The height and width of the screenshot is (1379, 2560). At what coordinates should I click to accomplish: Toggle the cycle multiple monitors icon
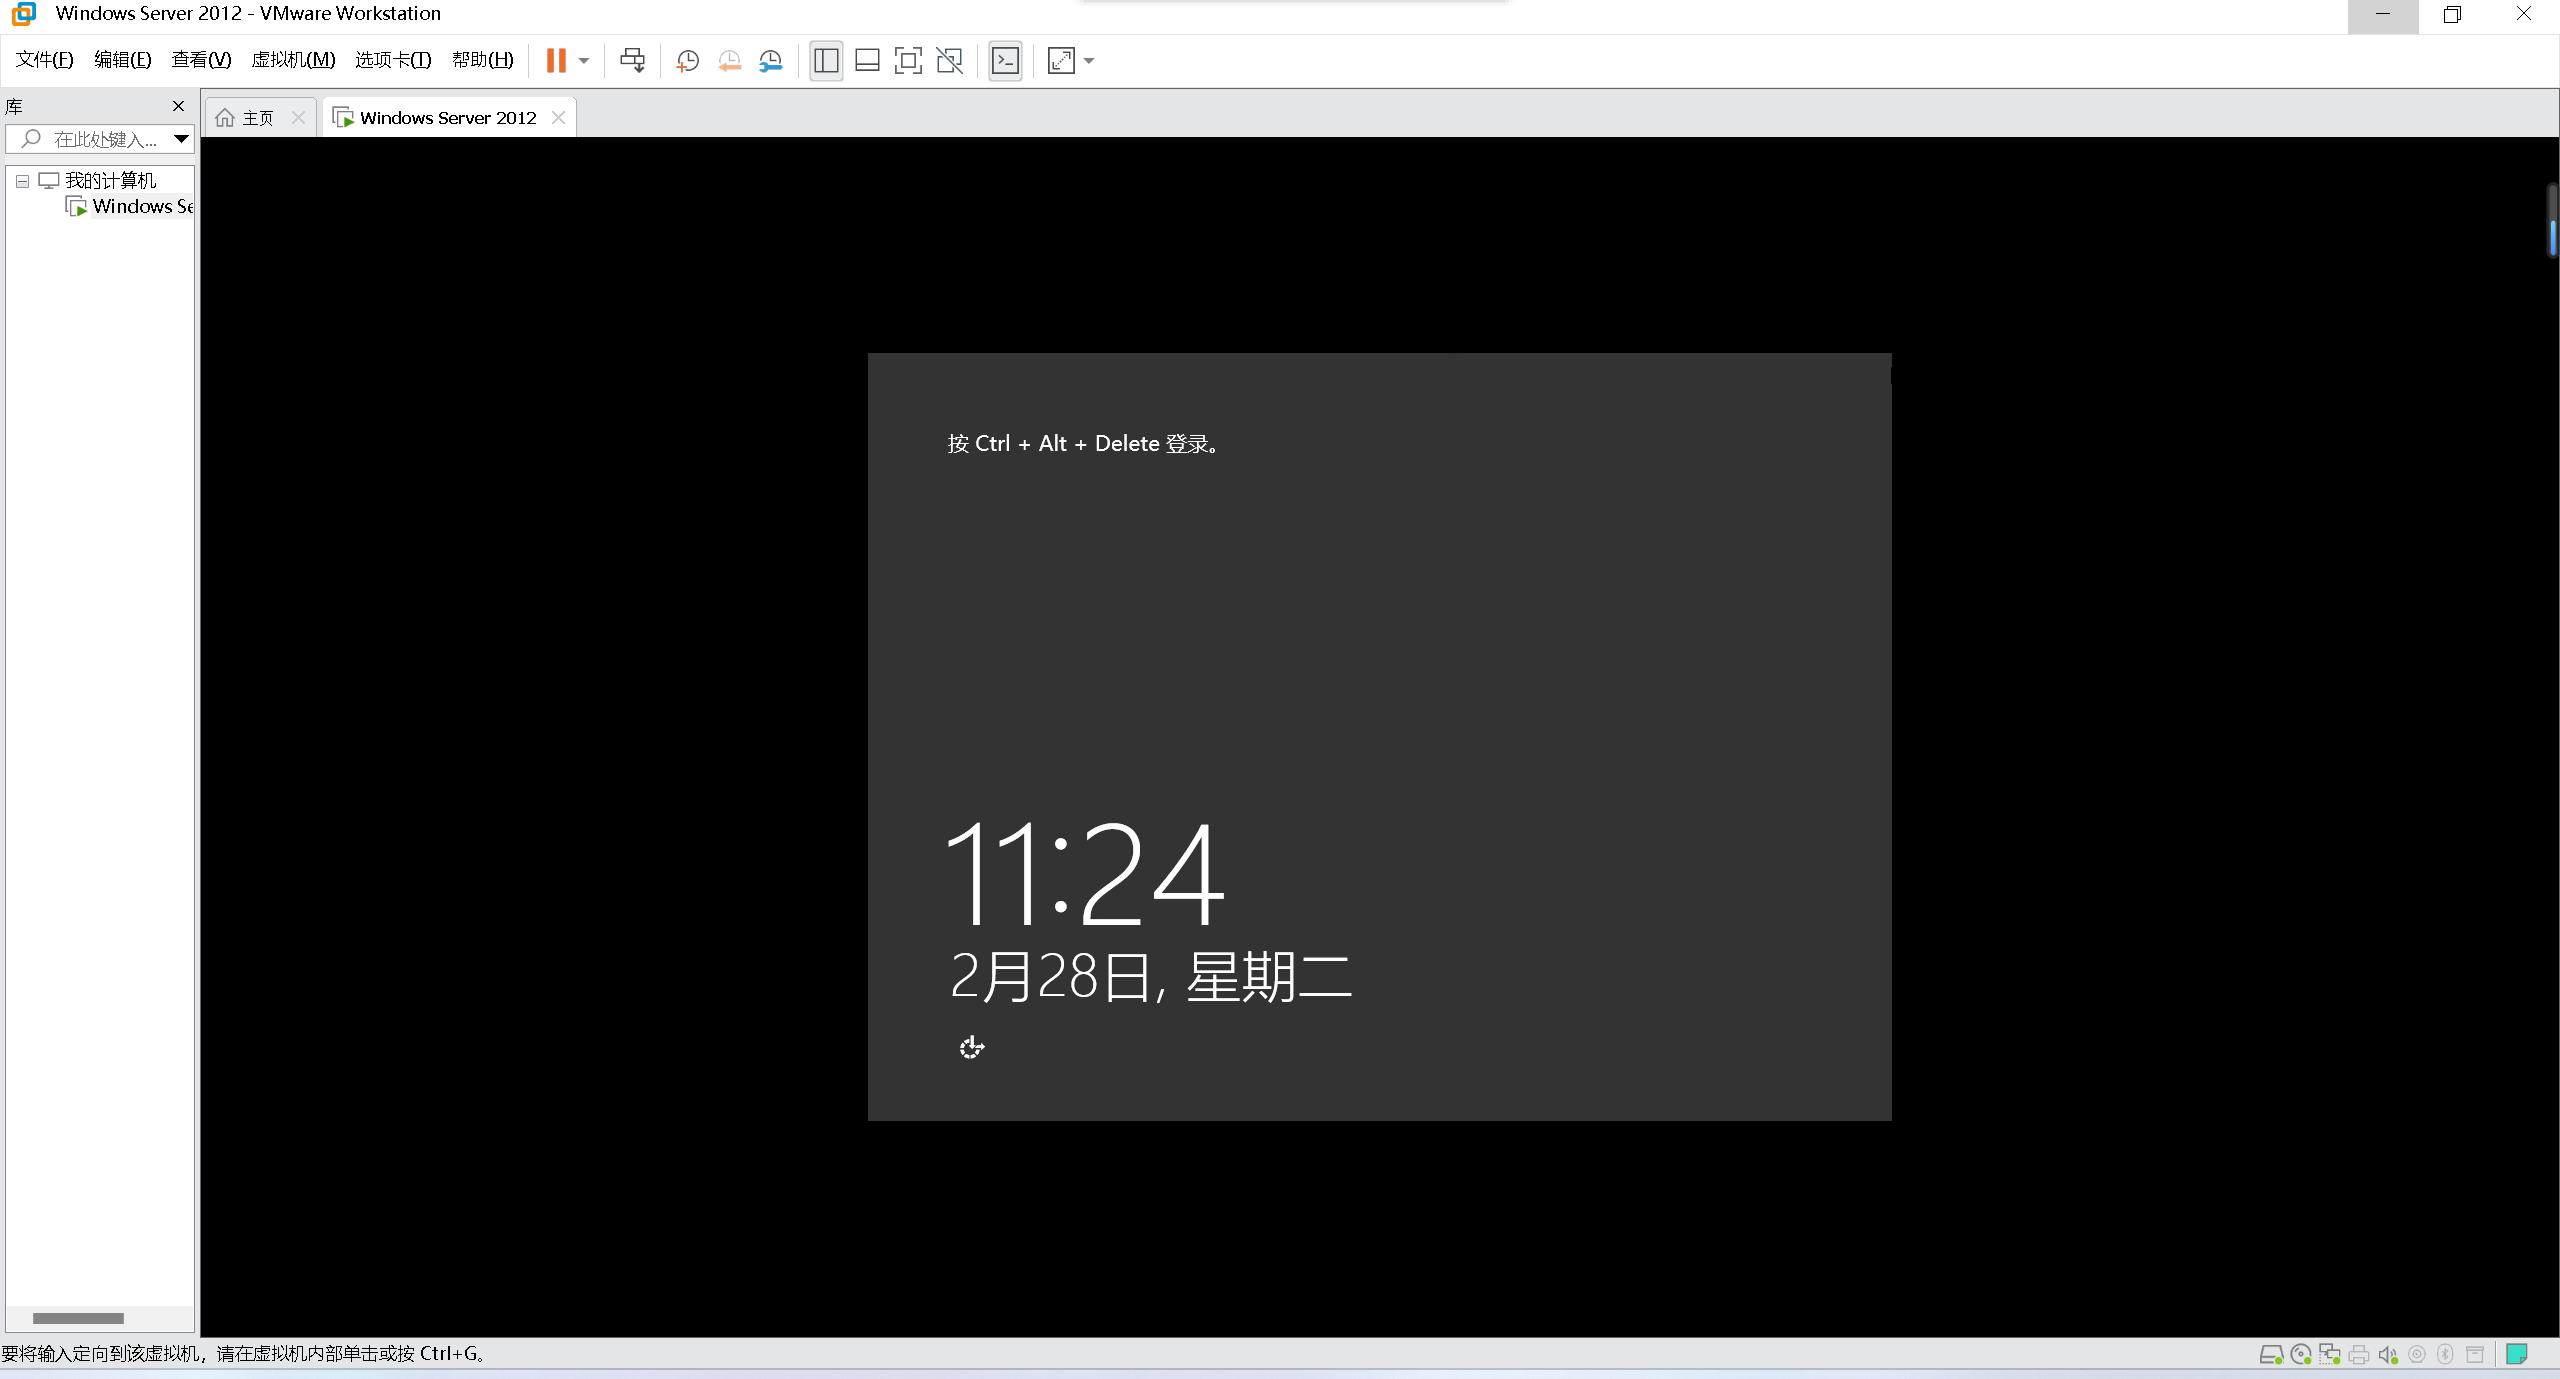click(949, 61)
